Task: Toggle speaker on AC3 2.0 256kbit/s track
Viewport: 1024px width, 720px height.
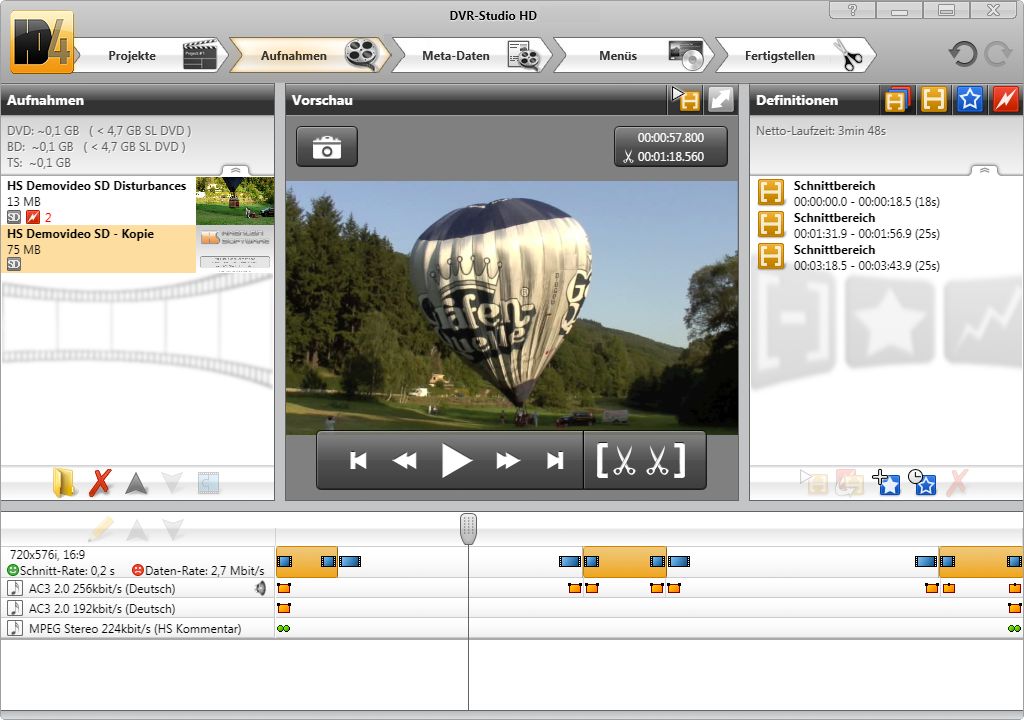Action: click(x=261, y=589)
